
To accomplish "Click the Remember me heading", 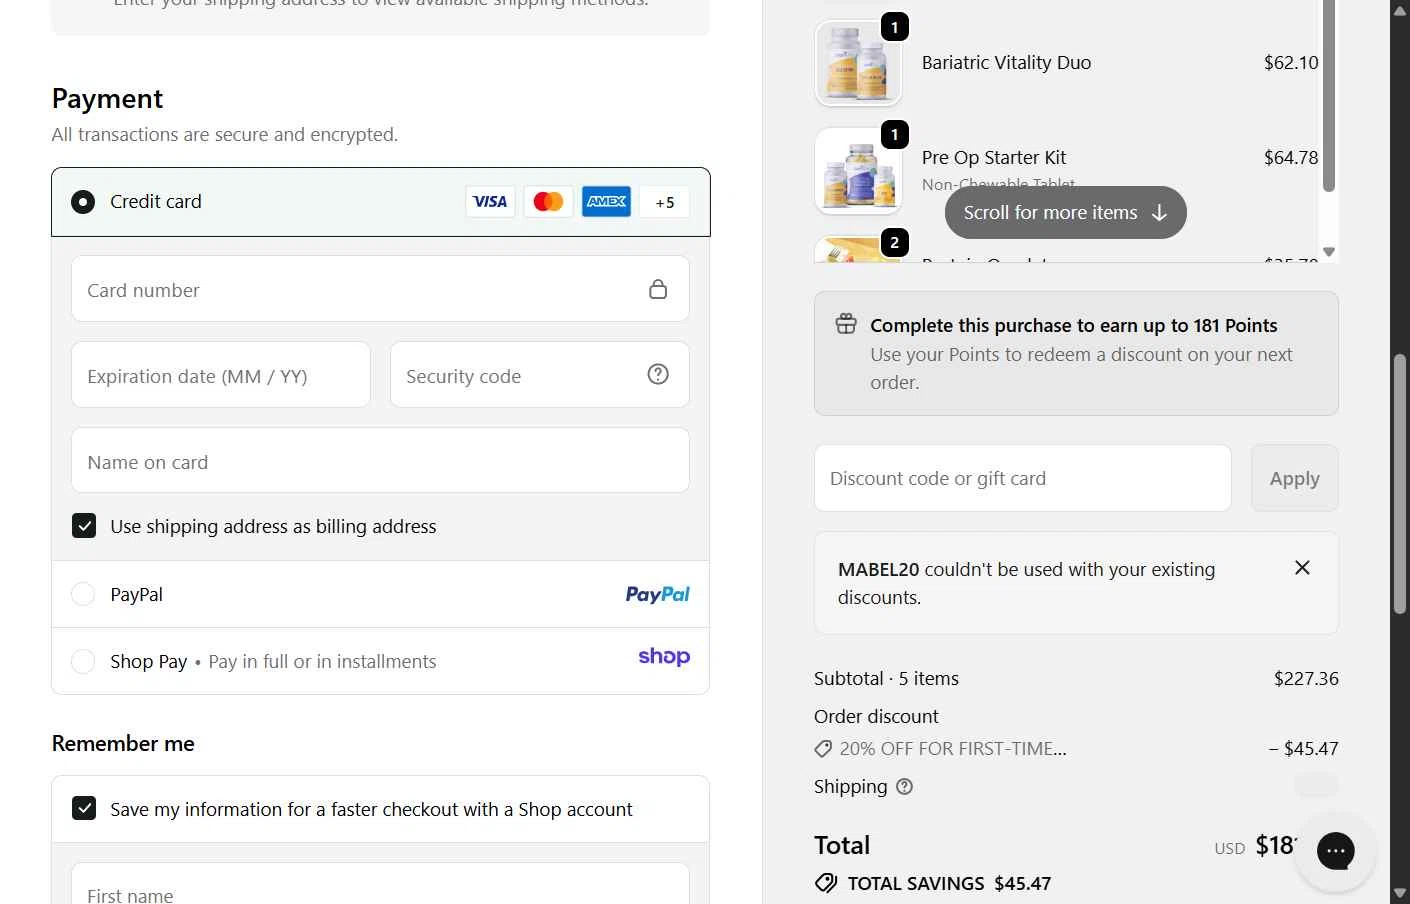I will pyautogui.click(x=123, y=743).
